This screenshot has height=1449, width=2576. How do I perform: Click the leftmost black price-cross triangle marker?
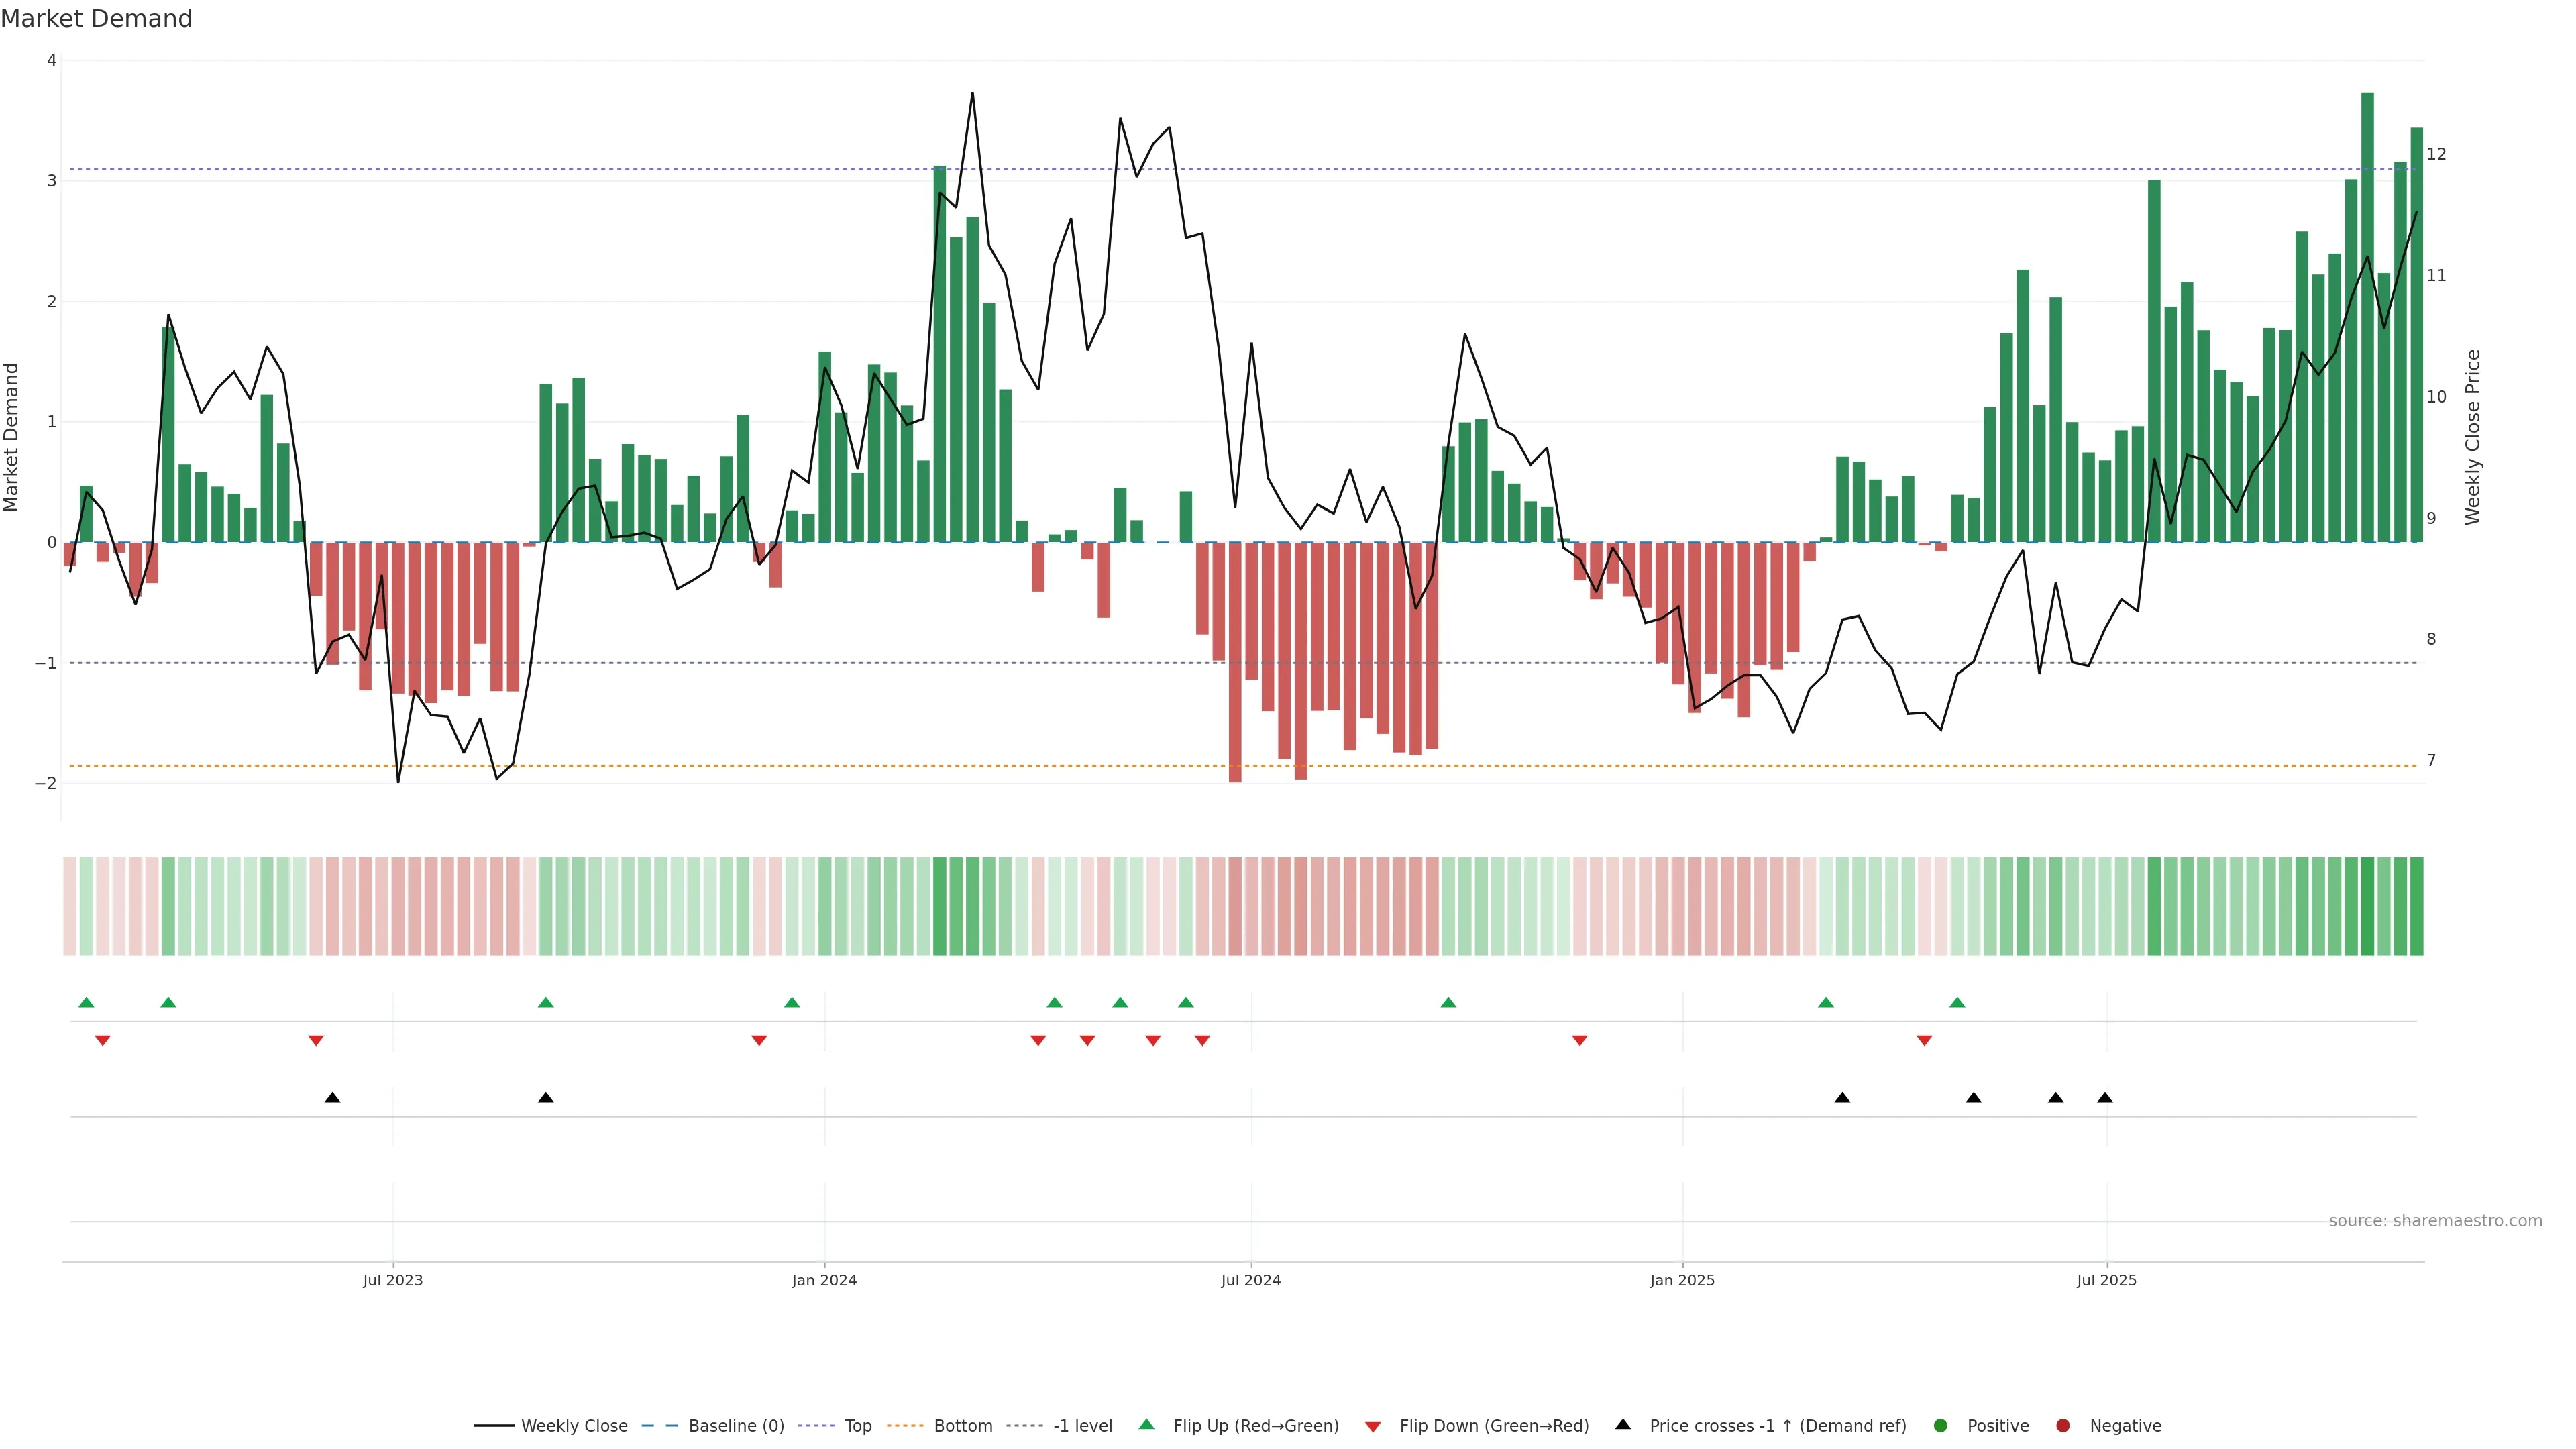click(x=333, y=1098)
